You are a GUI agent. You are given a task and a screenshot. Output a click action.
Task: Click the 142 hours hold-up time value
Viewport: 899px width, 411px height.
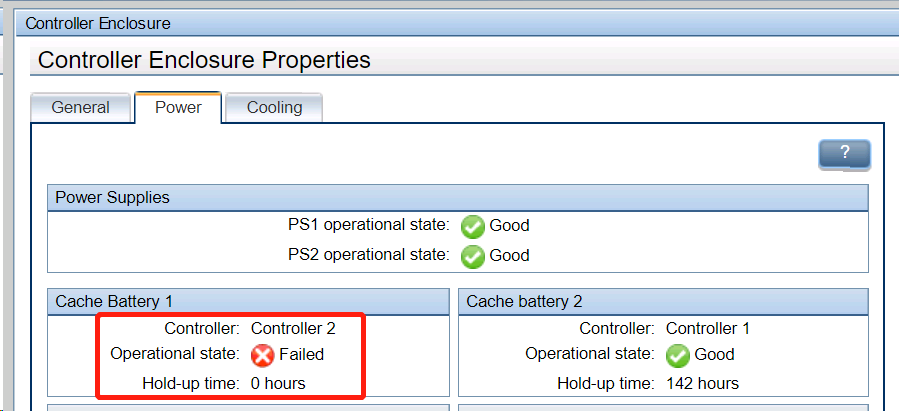702,383
